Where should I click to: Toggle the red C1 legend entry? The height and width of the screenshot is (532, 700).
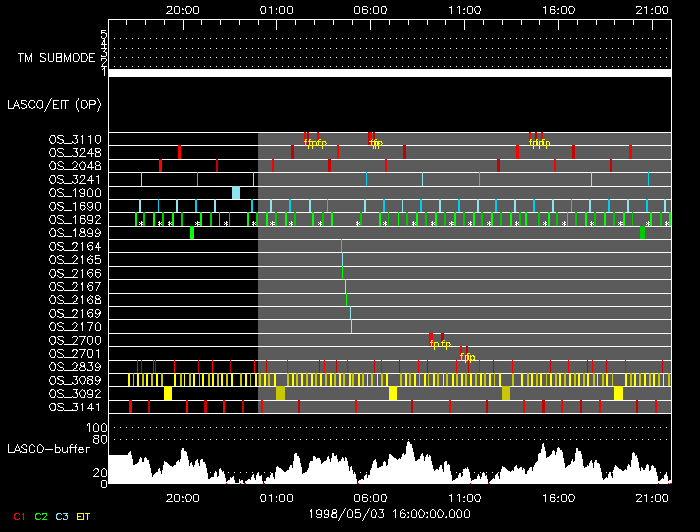point(18,515)
